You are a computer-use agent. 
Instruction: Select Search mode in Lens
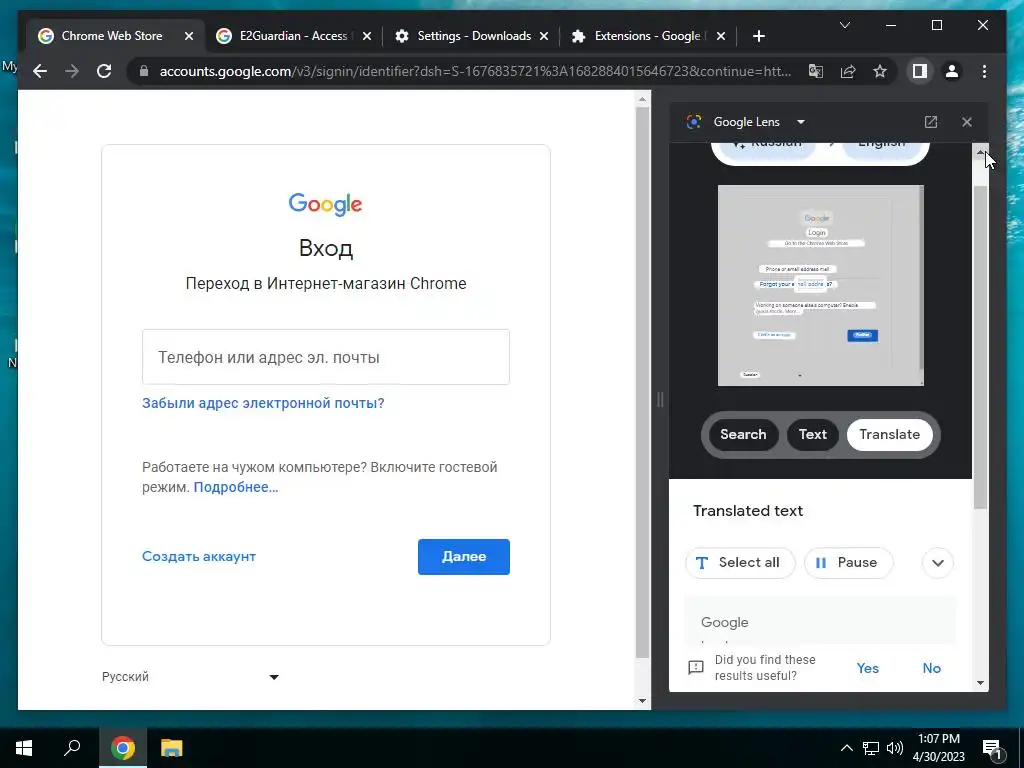743,434
